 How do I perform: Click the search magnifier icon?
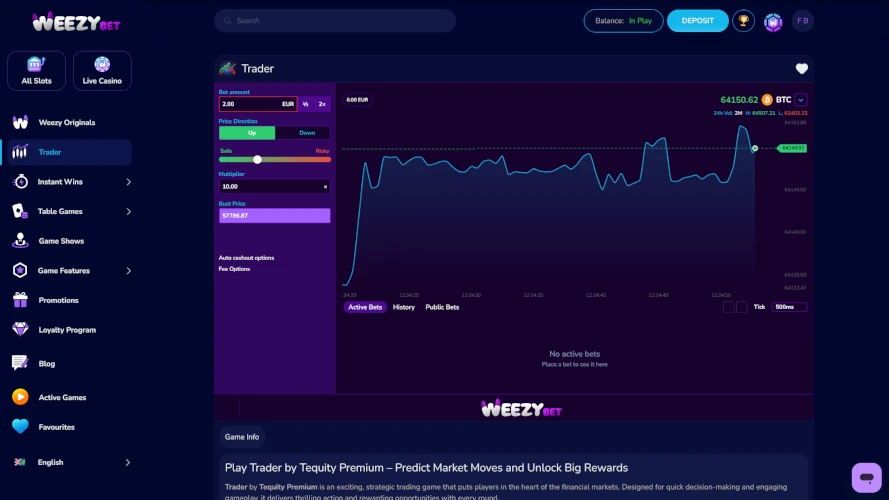click(227, 21)
